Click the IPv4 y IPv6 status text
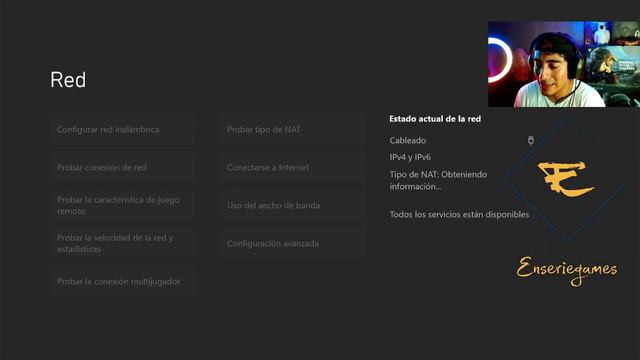The height and width of the screenshot is (360, 640). (410, 157)
